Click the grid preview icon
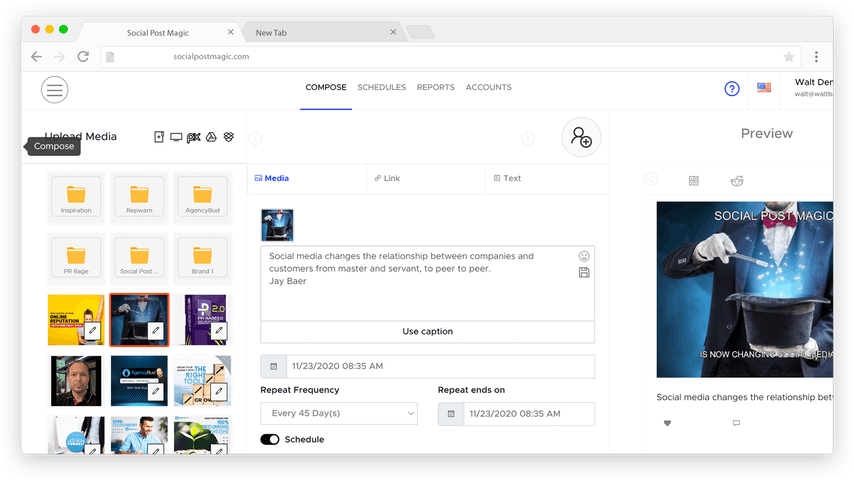This screenshot has height=480, width=854. click(x=693, y=181)
